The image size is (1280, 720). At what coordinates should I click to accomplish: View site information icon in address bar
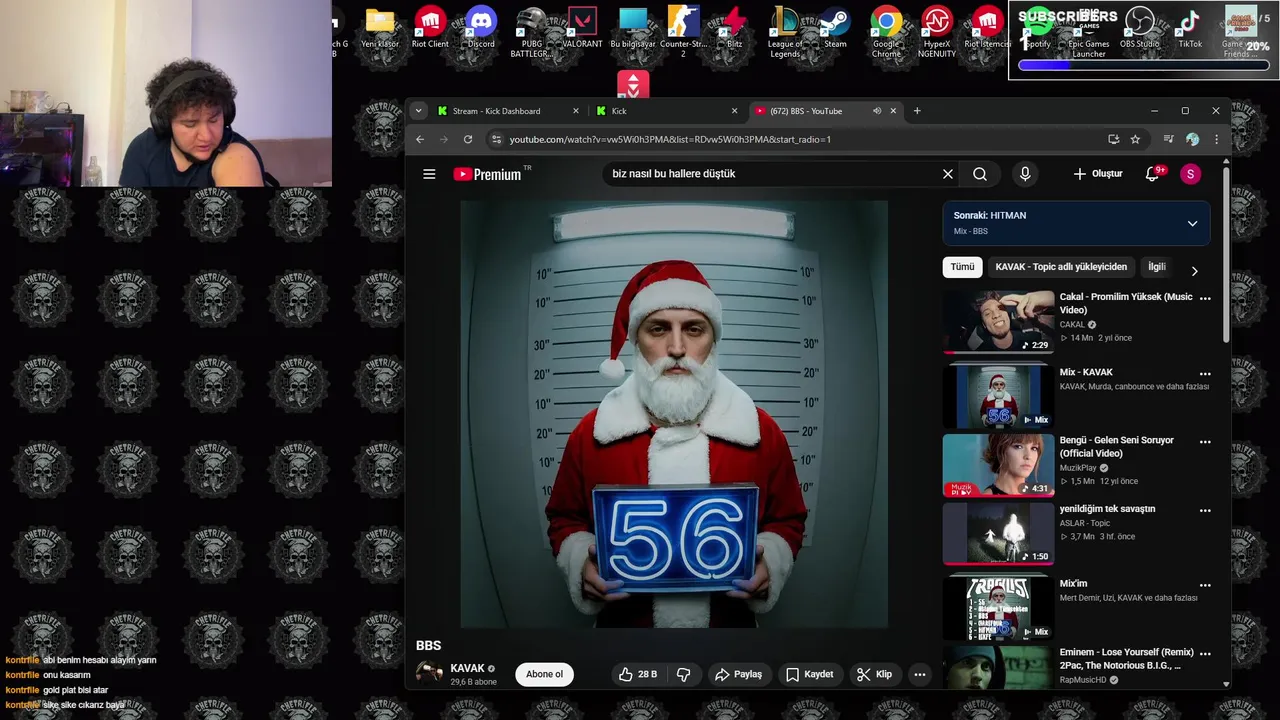(x=496, y=139)
